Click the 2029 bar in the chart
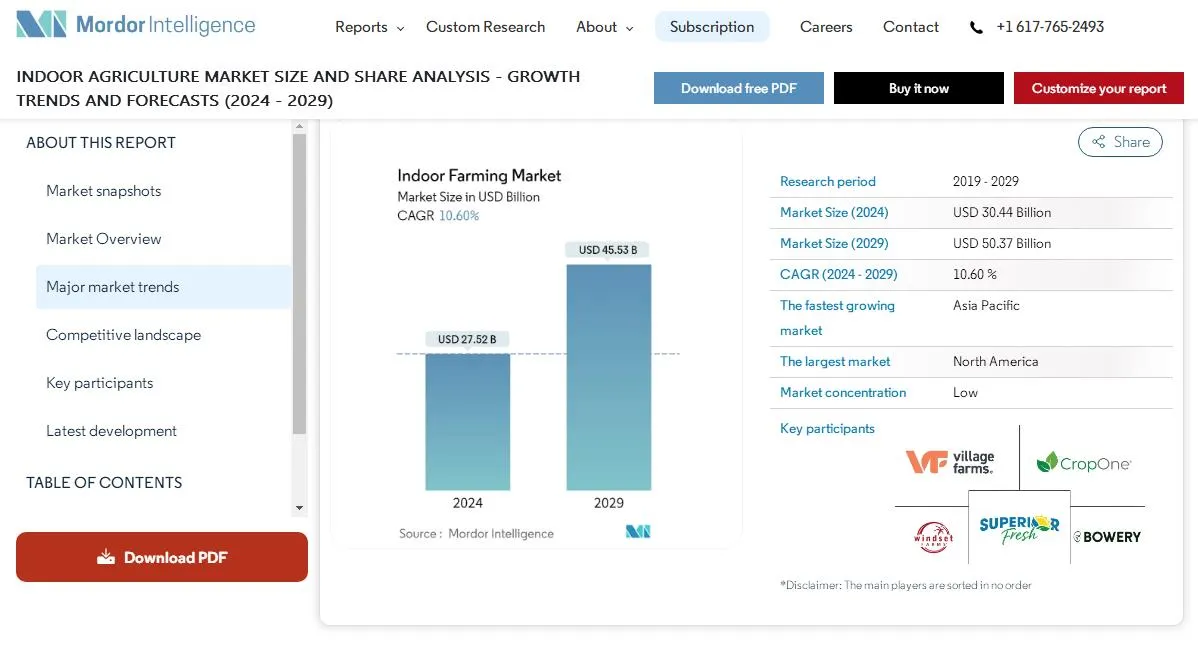The width and height of the screenshot is (1198, 648). [x=608, y=377]
